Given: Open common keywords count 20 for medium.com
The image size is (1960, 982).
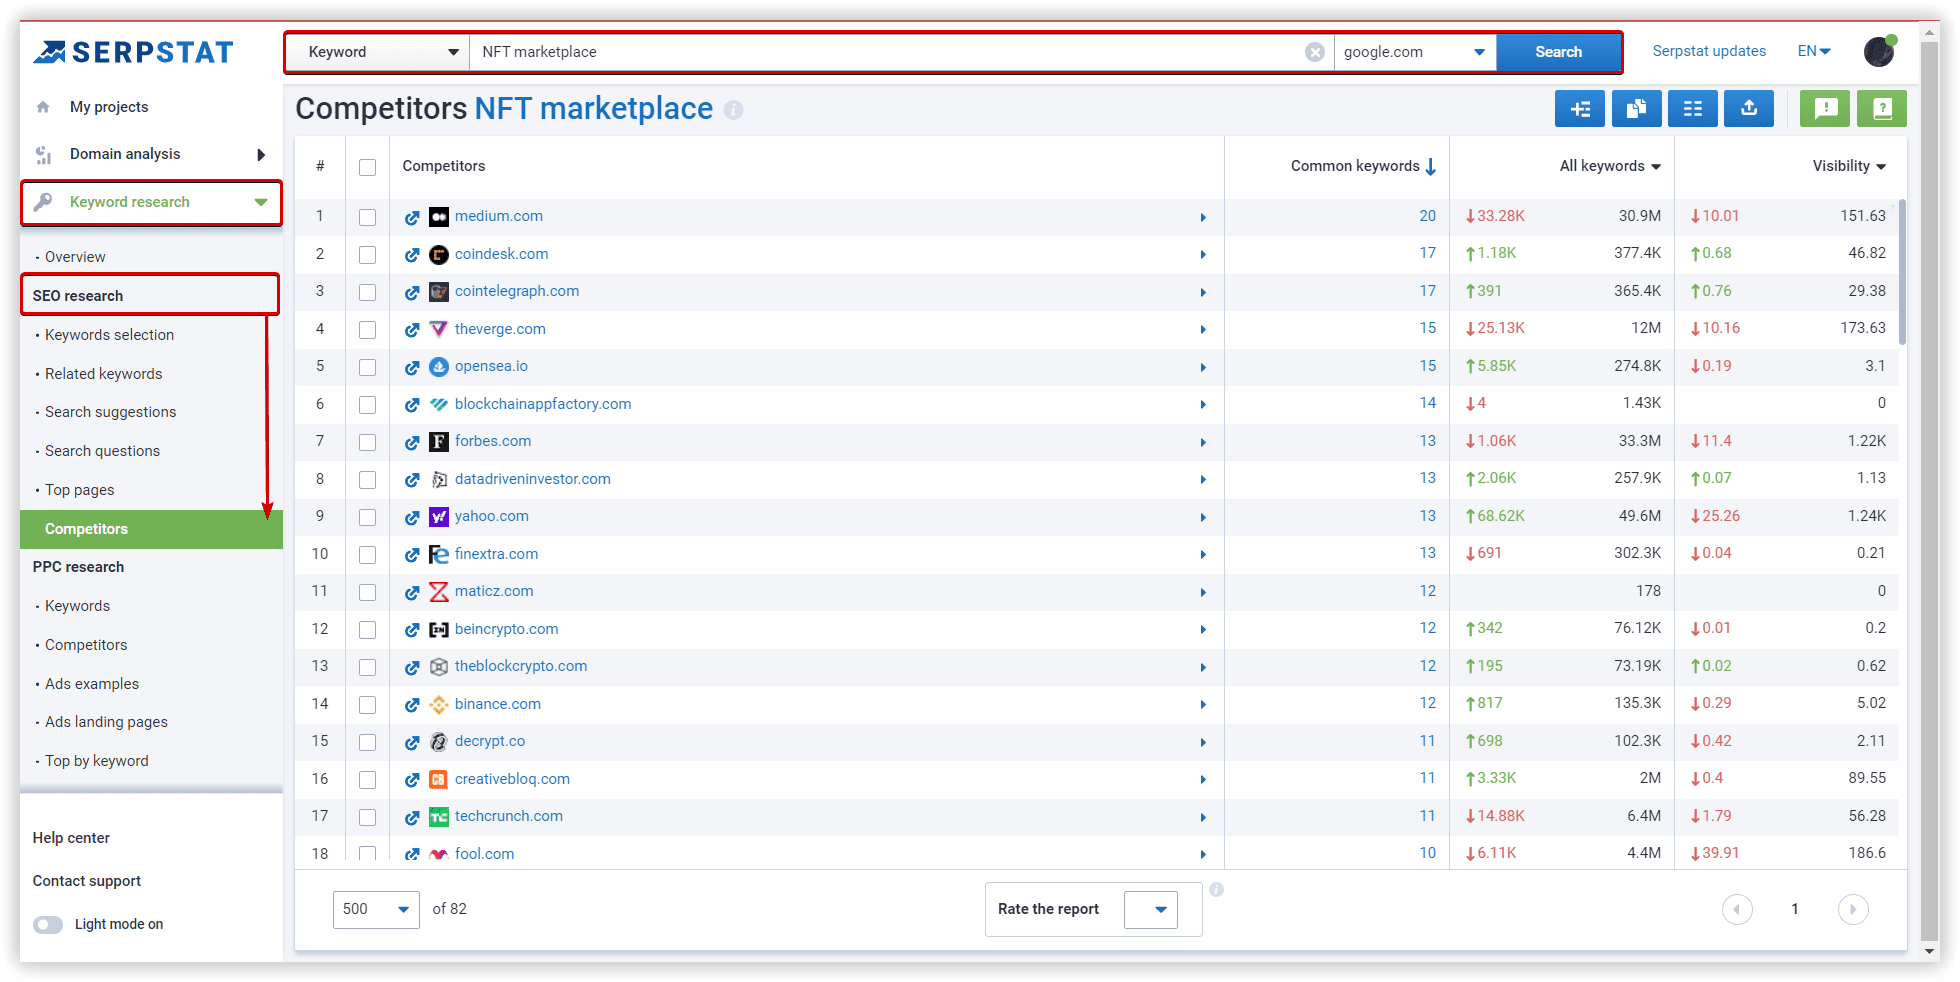Looking at the screenshot, I should [x=1427, y=216].
